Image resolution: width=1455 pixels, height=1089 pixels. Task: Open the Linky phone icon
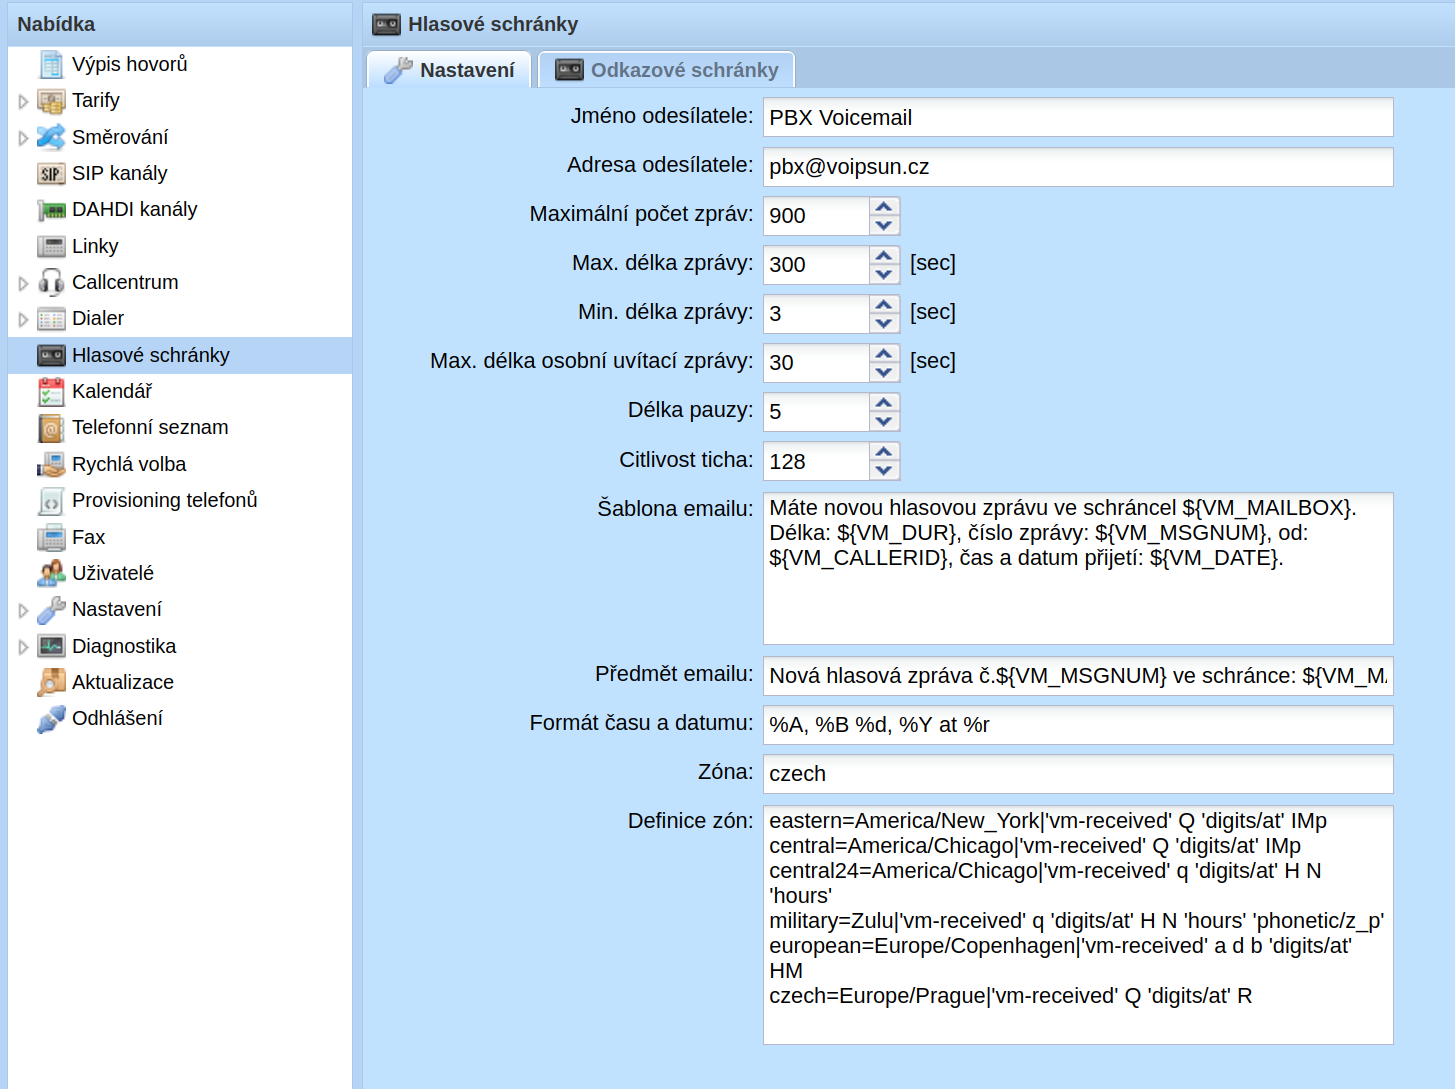point(51,246)
